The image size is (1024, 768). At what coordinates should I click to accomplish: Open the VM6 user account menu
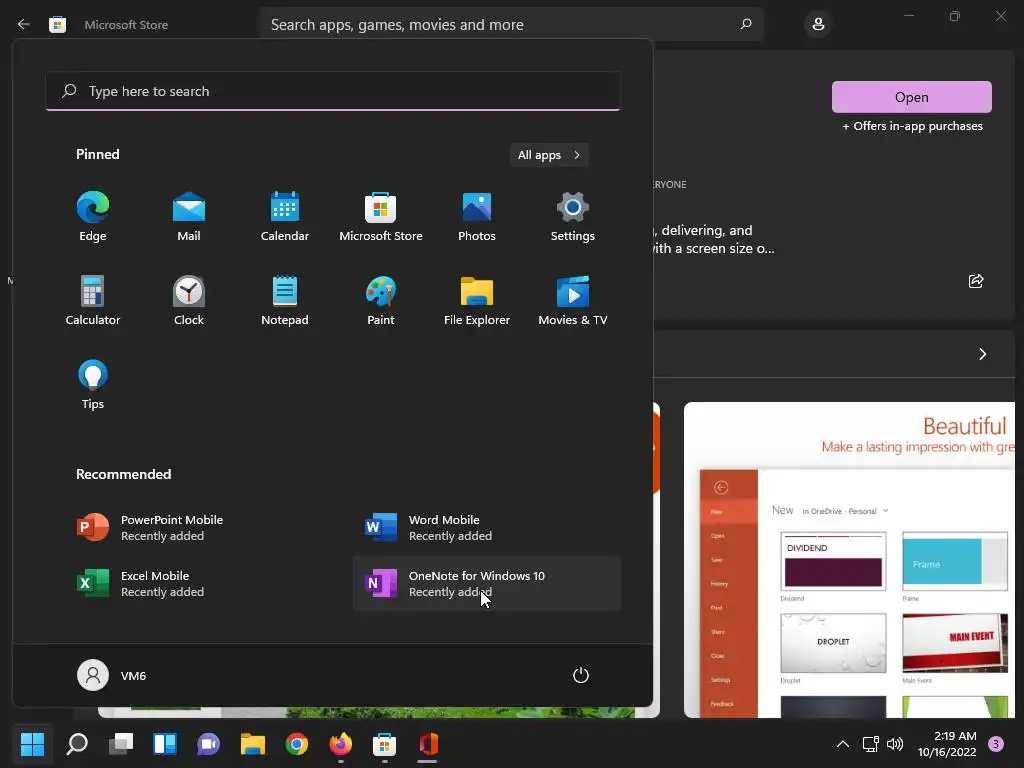tap(112, 675)
